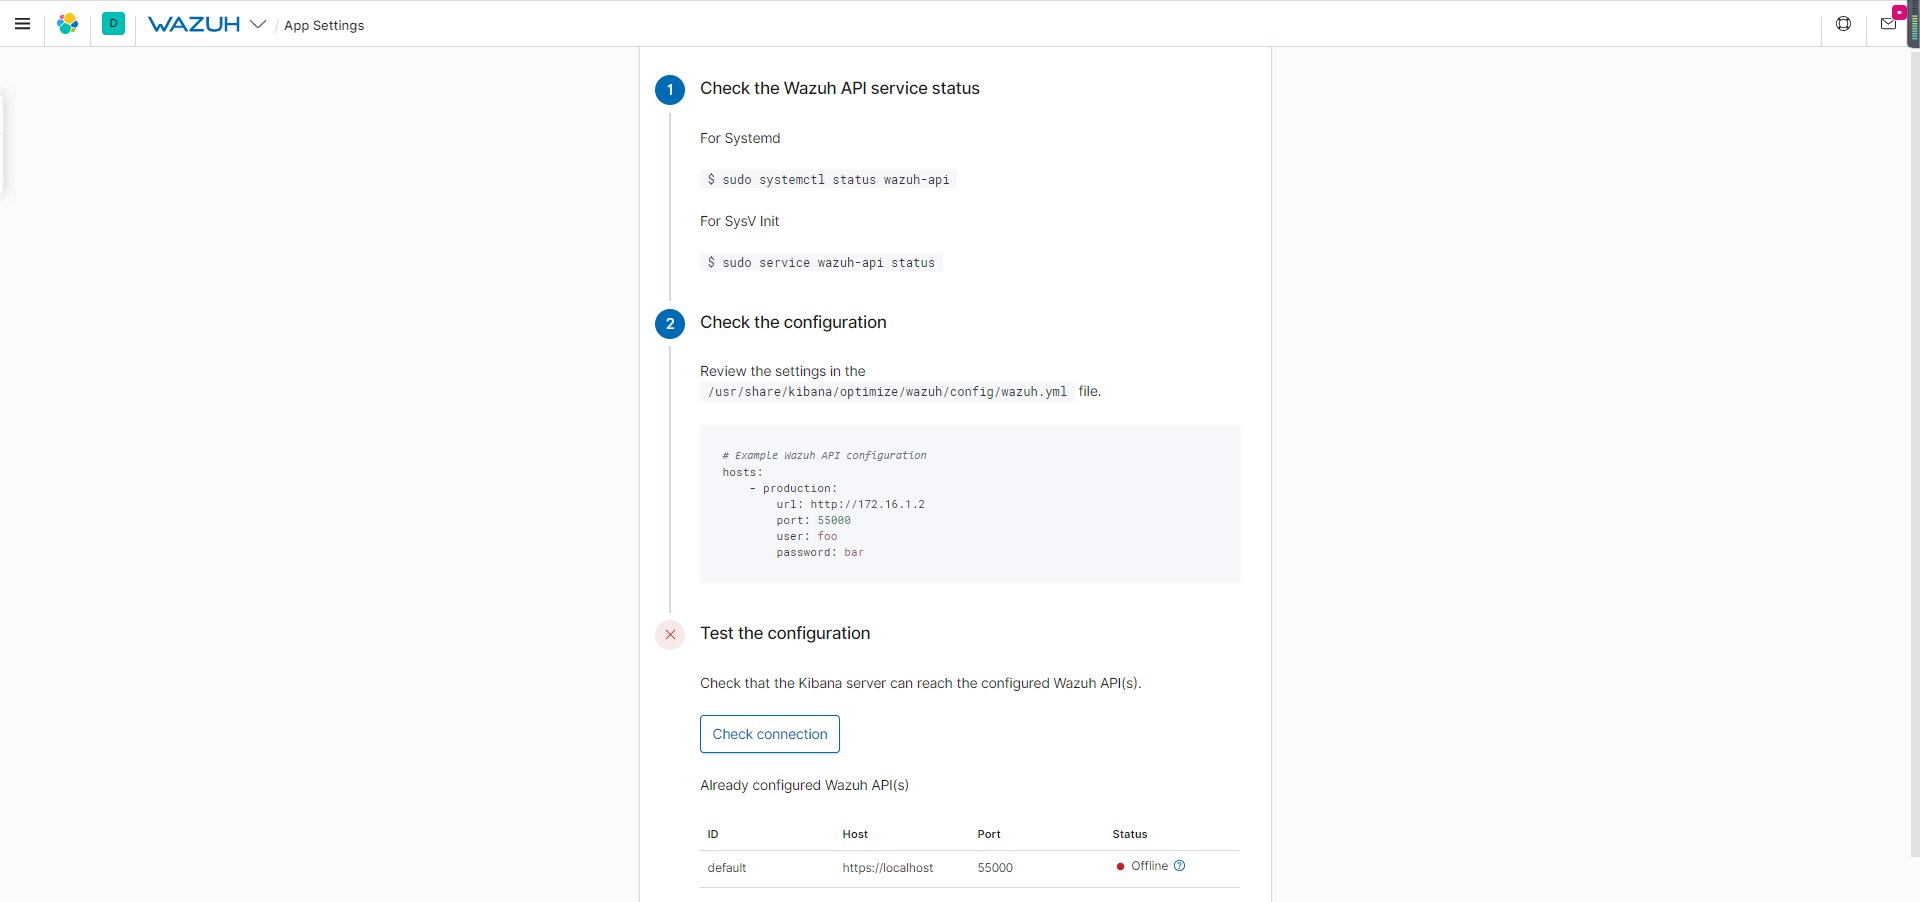Click the Elastic logo in the header
Screen dimensions: 1920x902
point(67,24)
